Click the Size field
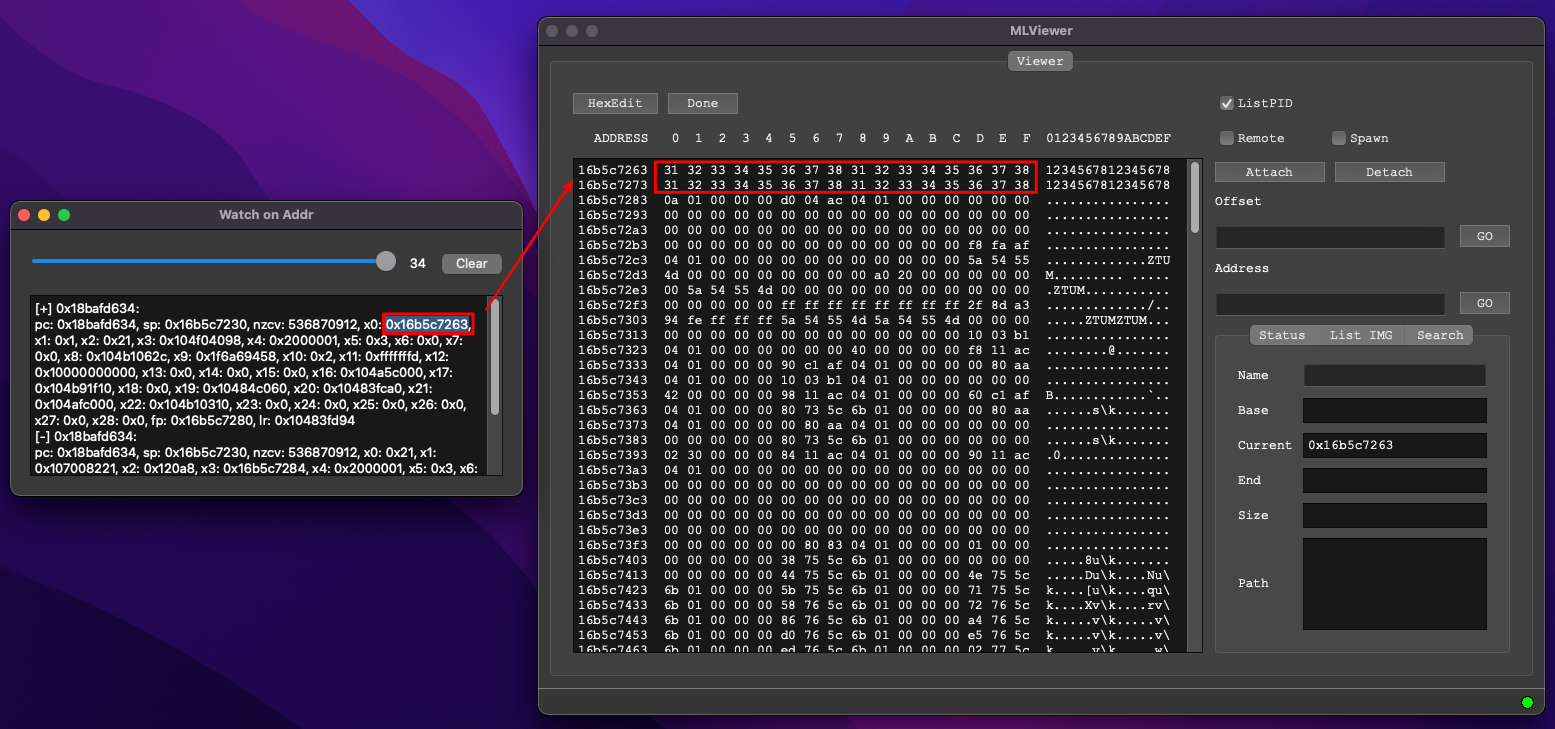1555x729 pixels. click(x=1394, y=515)
